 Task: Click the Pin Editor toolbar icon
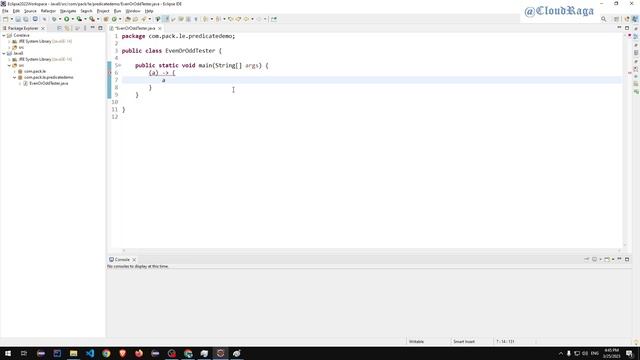tap(274, 19)
